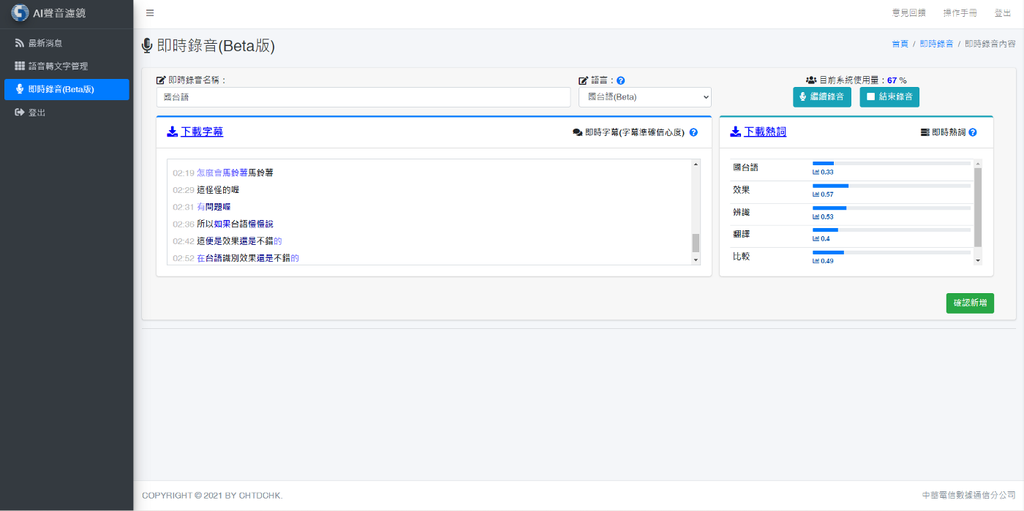Screen dimensions: 1024x511
Task: Click the hot words scrollbar down arrow
Action: pos(978,260)
